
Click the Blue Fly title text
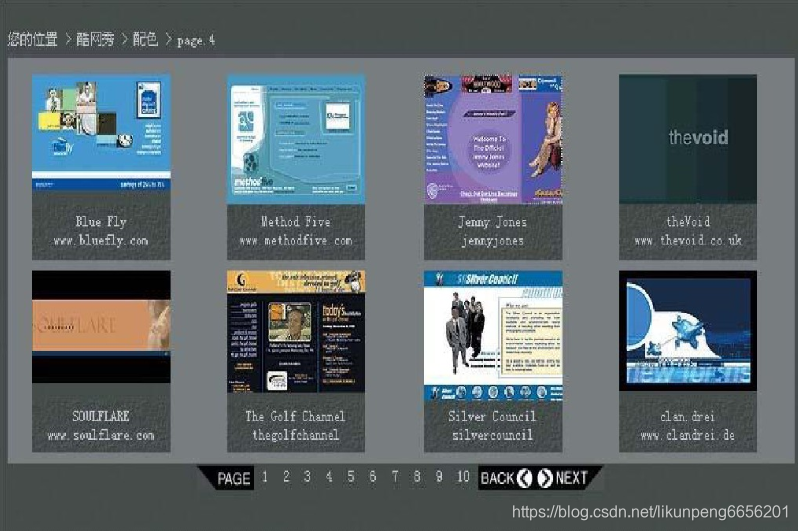(x=101, y=221)
